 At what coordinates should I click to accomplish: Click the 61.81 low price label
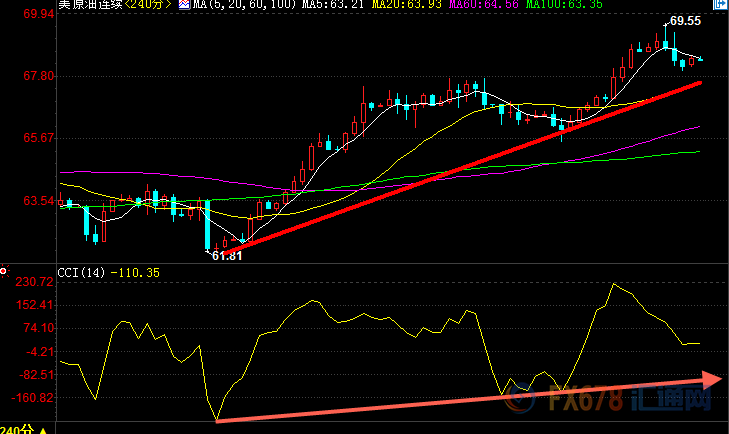227,256
